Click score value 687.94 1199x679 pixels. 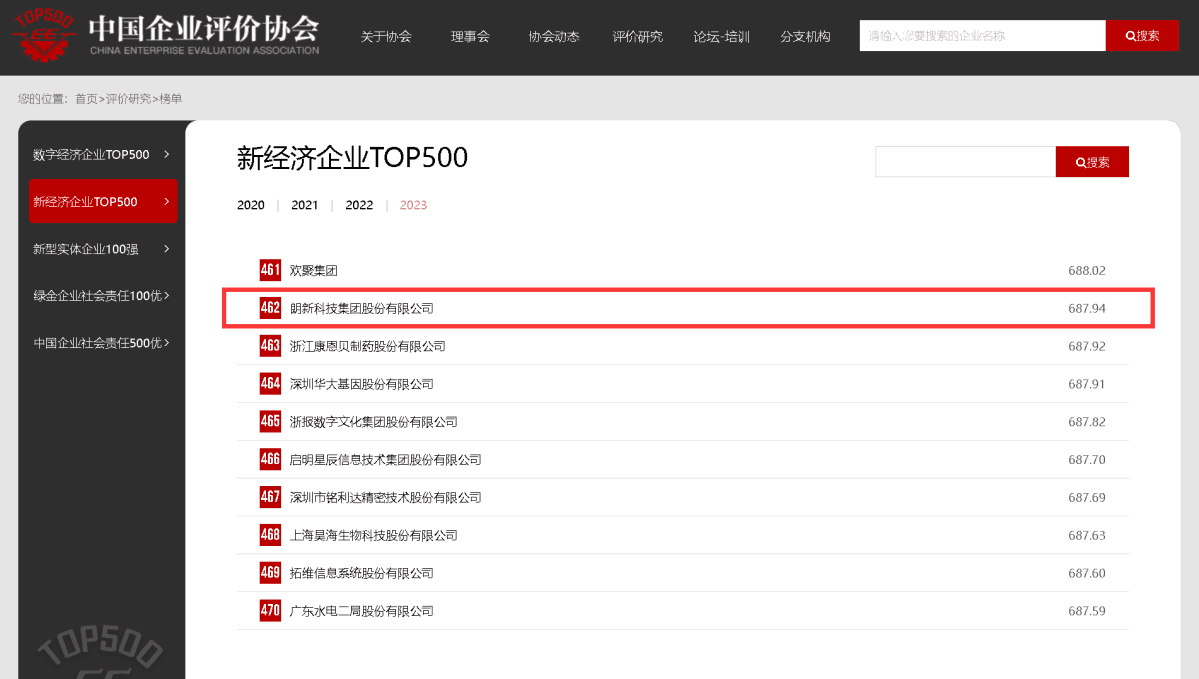point(1087,308)
